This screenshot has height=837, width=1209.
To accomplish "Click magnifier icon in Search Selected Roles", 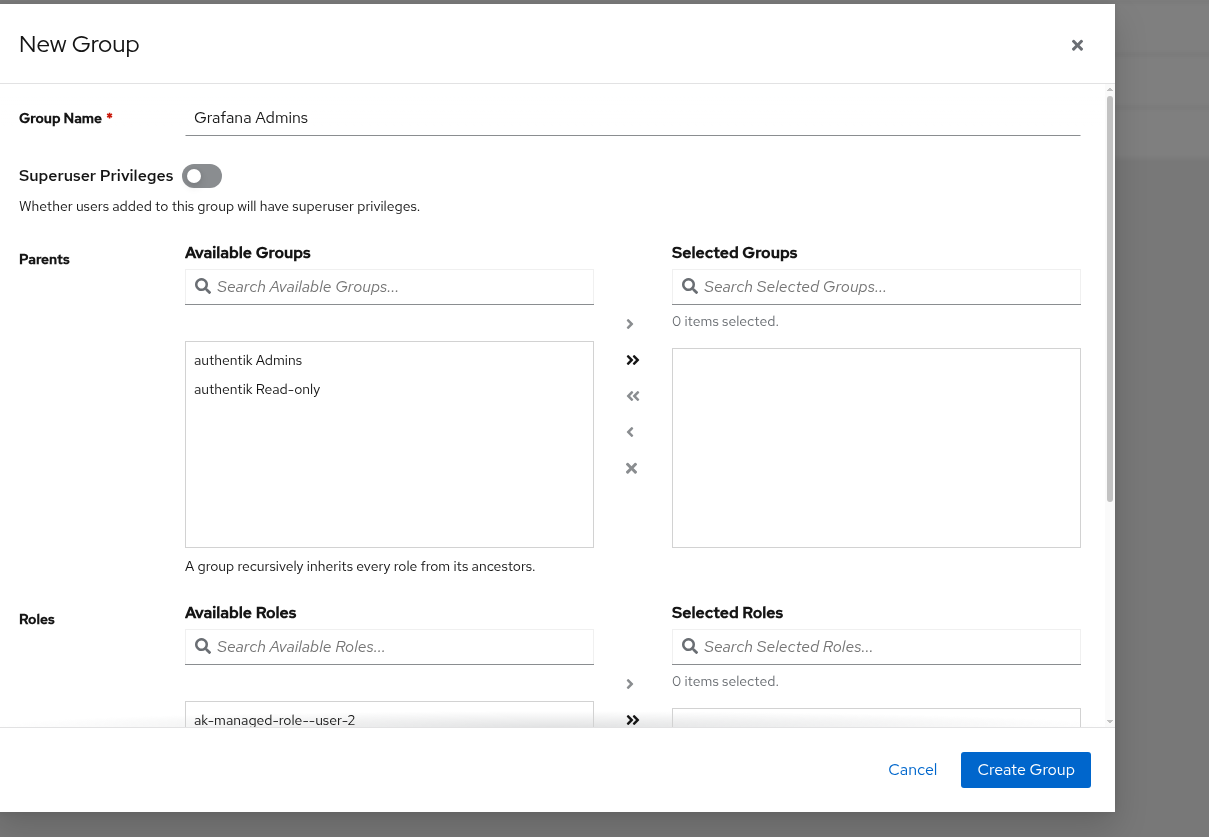I will [689, 646].
